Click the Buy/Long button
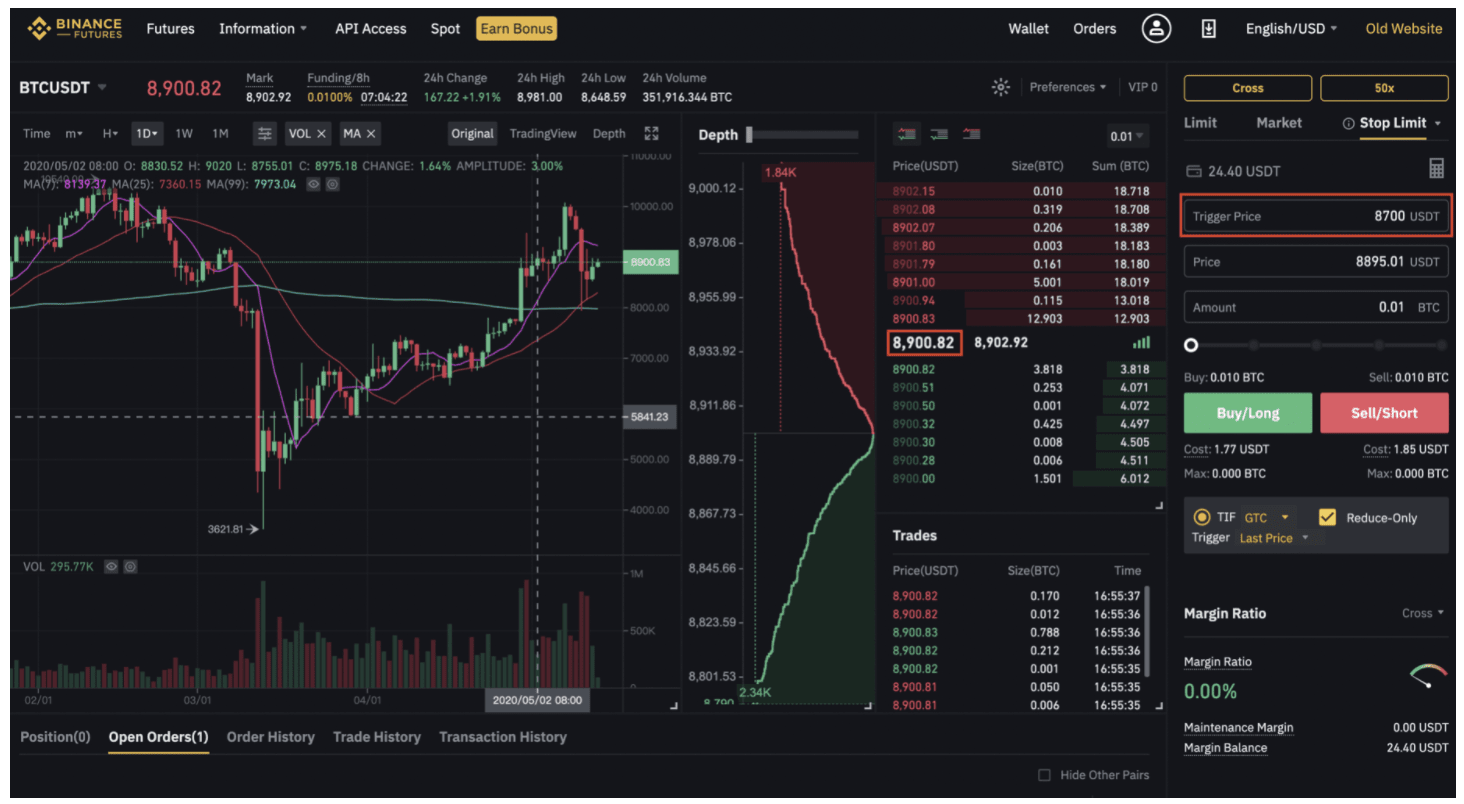 1248,413
